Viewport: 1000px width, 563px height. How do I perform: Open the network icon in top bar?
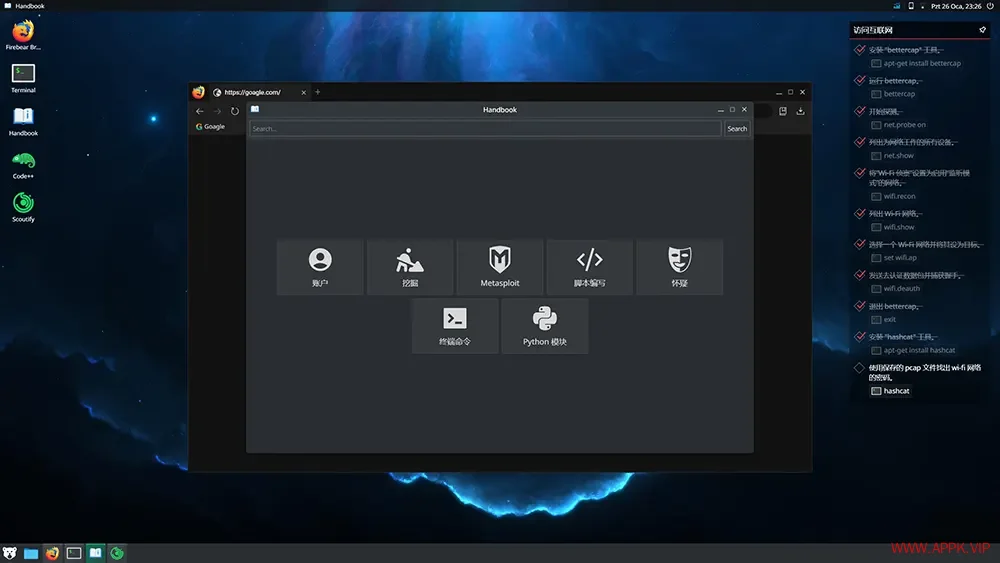click(897, 6)
